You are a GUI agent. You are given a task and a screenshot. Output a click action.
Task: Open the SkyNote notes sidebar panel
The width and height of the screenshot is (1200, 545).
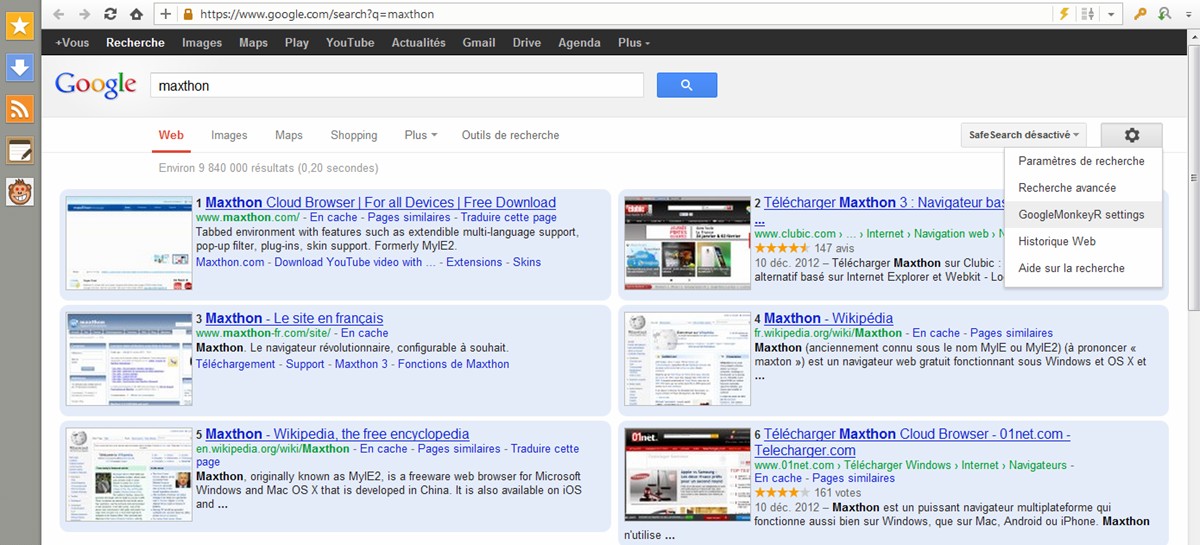click(x=20, y=151)
